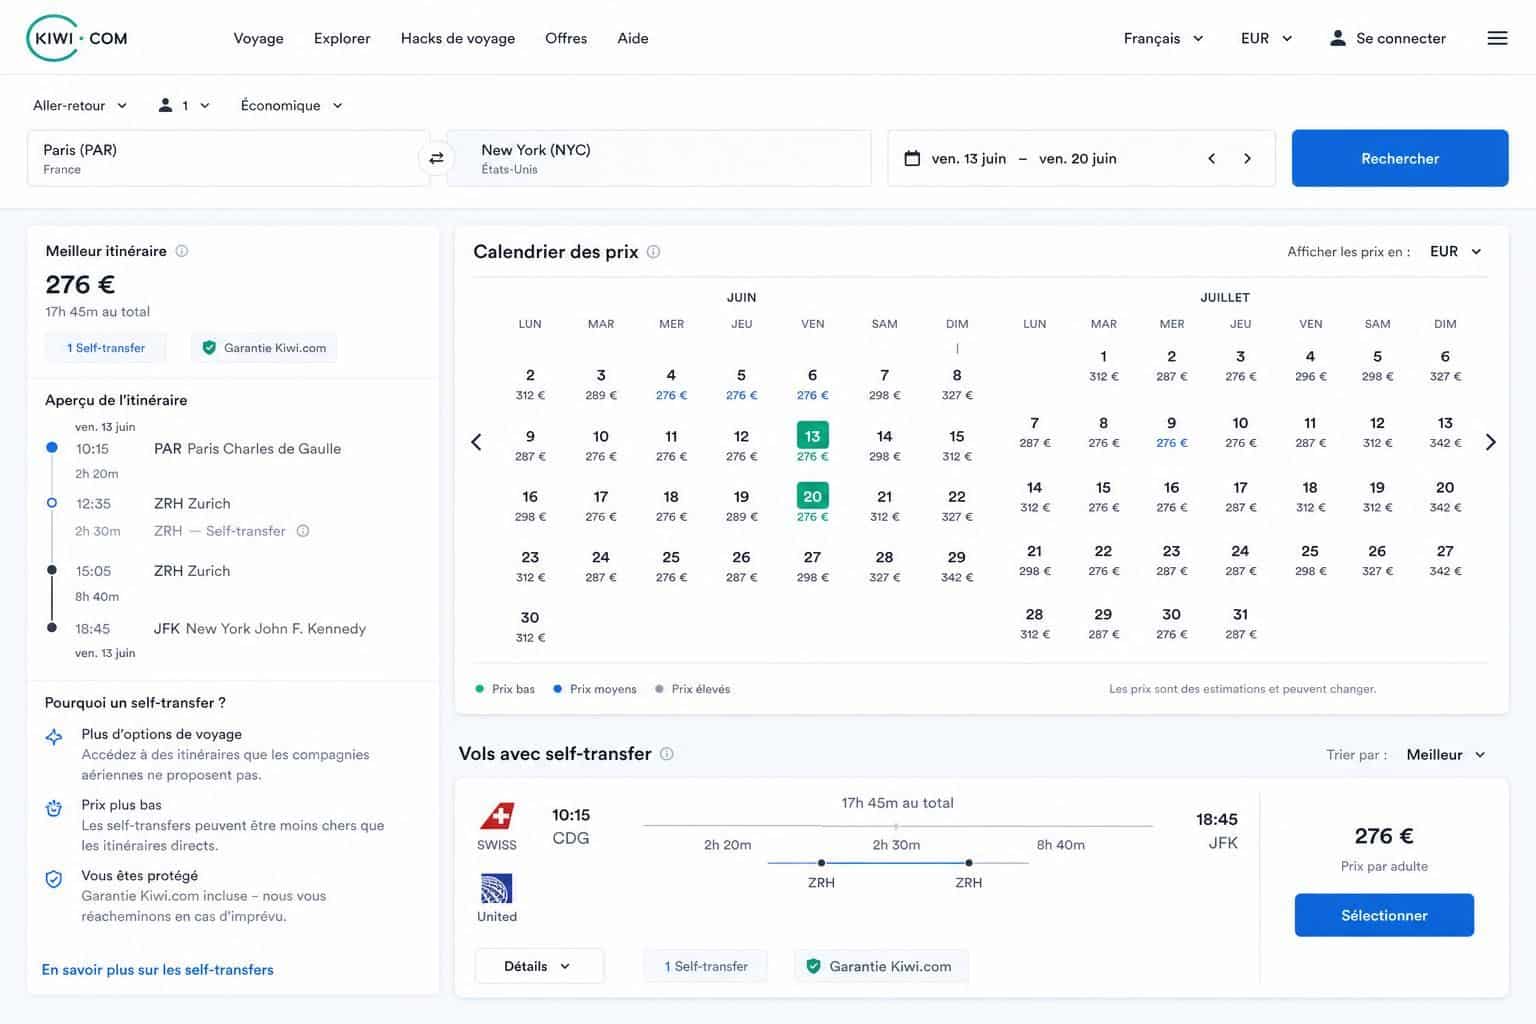Image resolution: width=1536 pixels, height=1024 pixels.
Task: Open the Voyage menu
Action: [258, 38]
